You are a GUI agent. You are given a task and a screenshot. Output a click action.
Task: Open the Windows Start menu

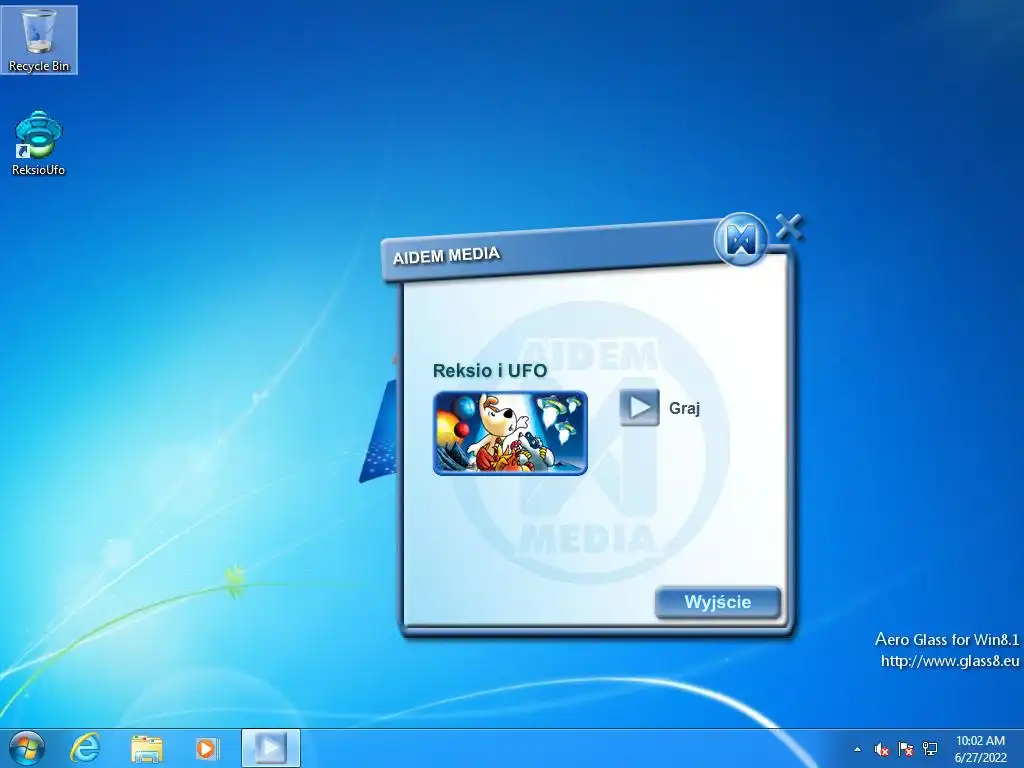tap(27, 748)
